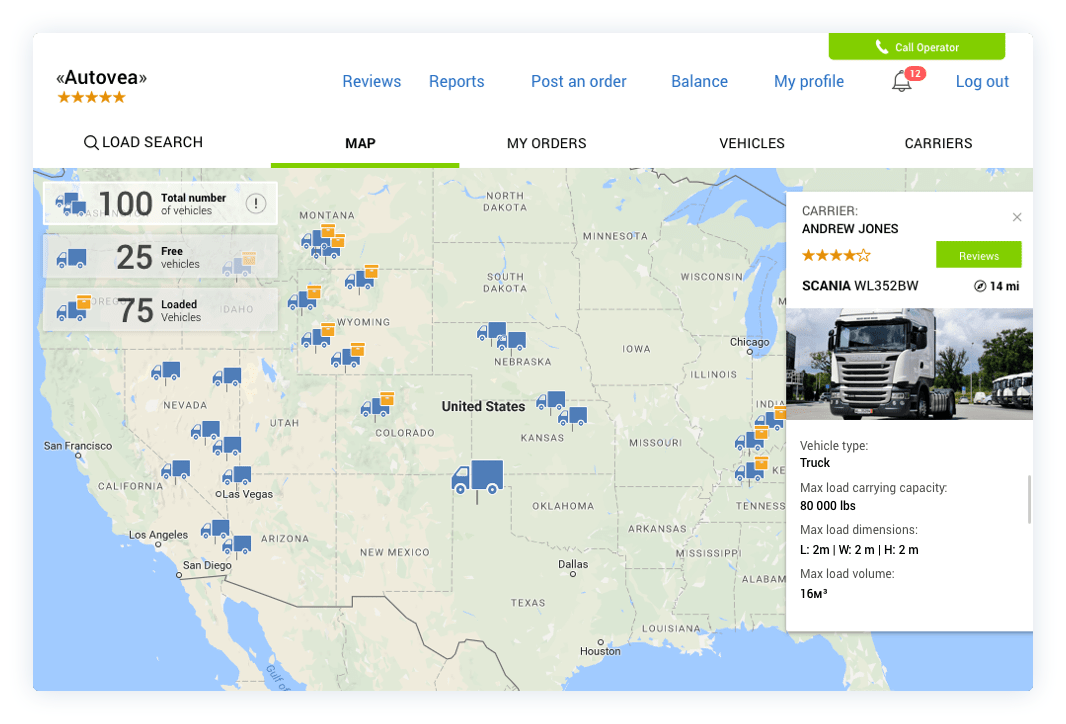This screenshot has width=1066, height=724.
Task: Open the My Orders tab
Action: point(547,143)
